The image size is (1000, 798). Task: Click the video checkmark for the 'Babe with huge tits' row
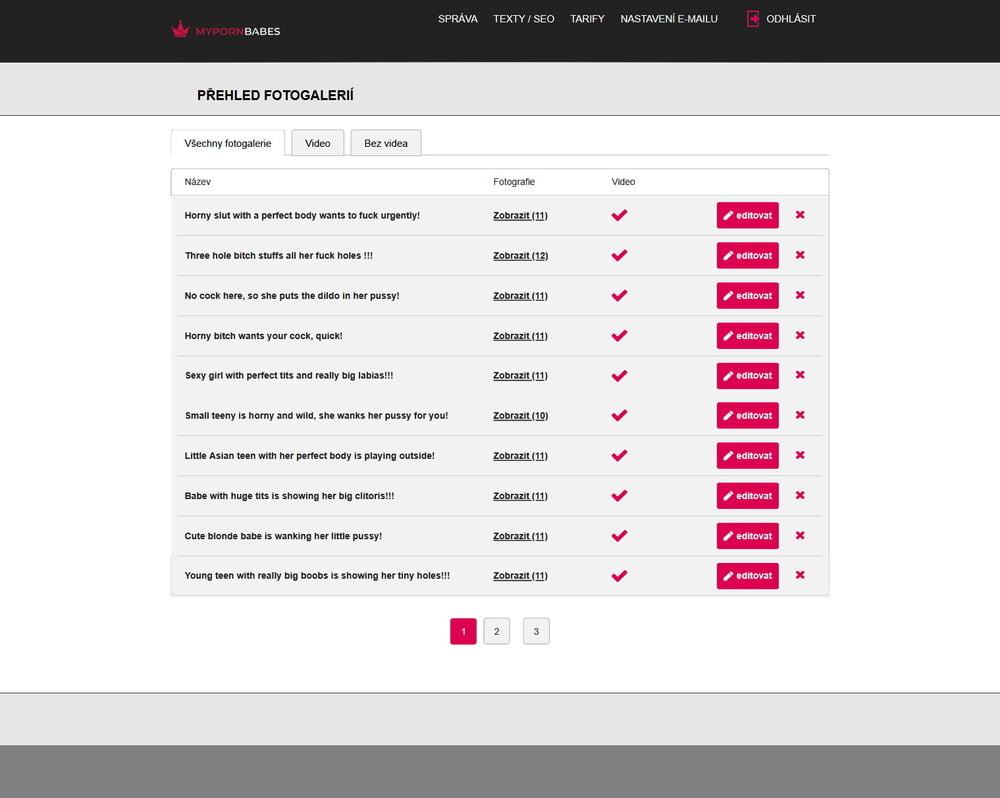pos(619,495)
